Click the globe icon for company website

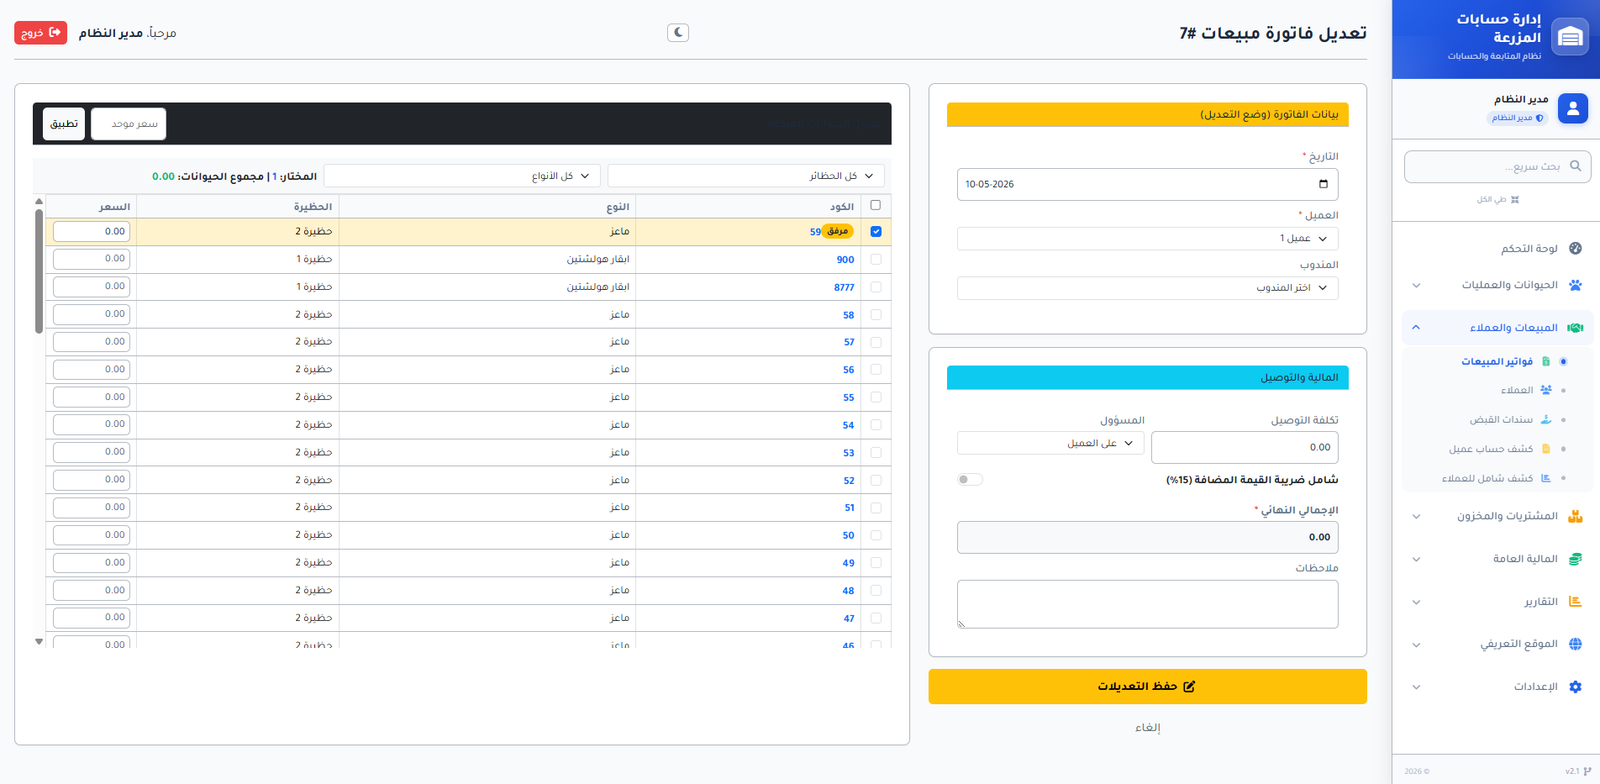1576,644
